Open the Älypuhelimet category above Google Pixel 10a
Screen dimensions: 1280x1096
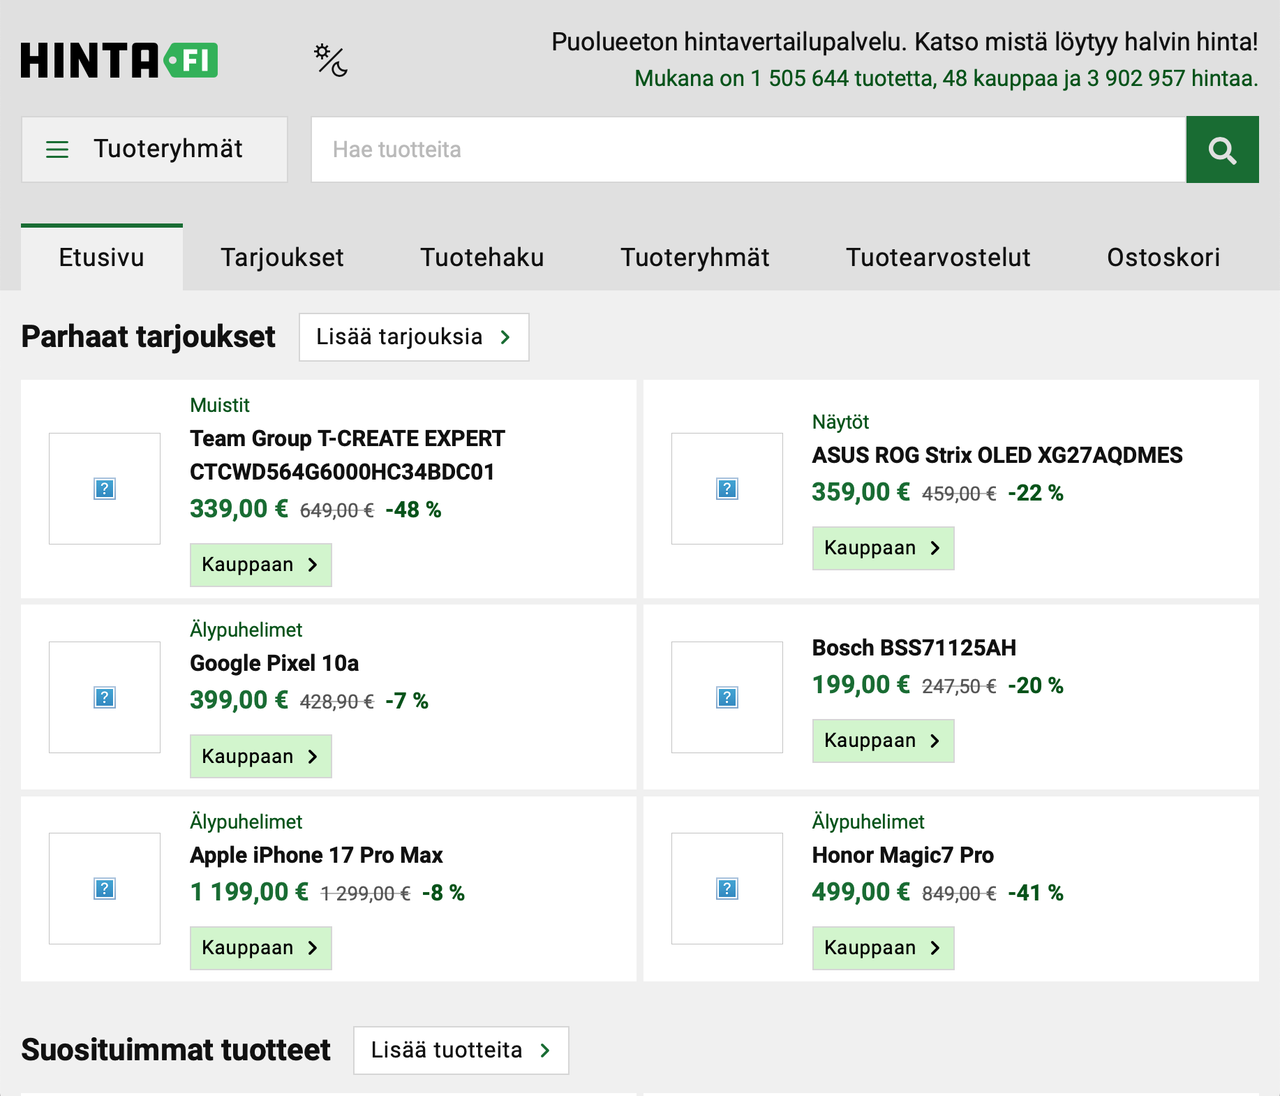coord(246,630)
